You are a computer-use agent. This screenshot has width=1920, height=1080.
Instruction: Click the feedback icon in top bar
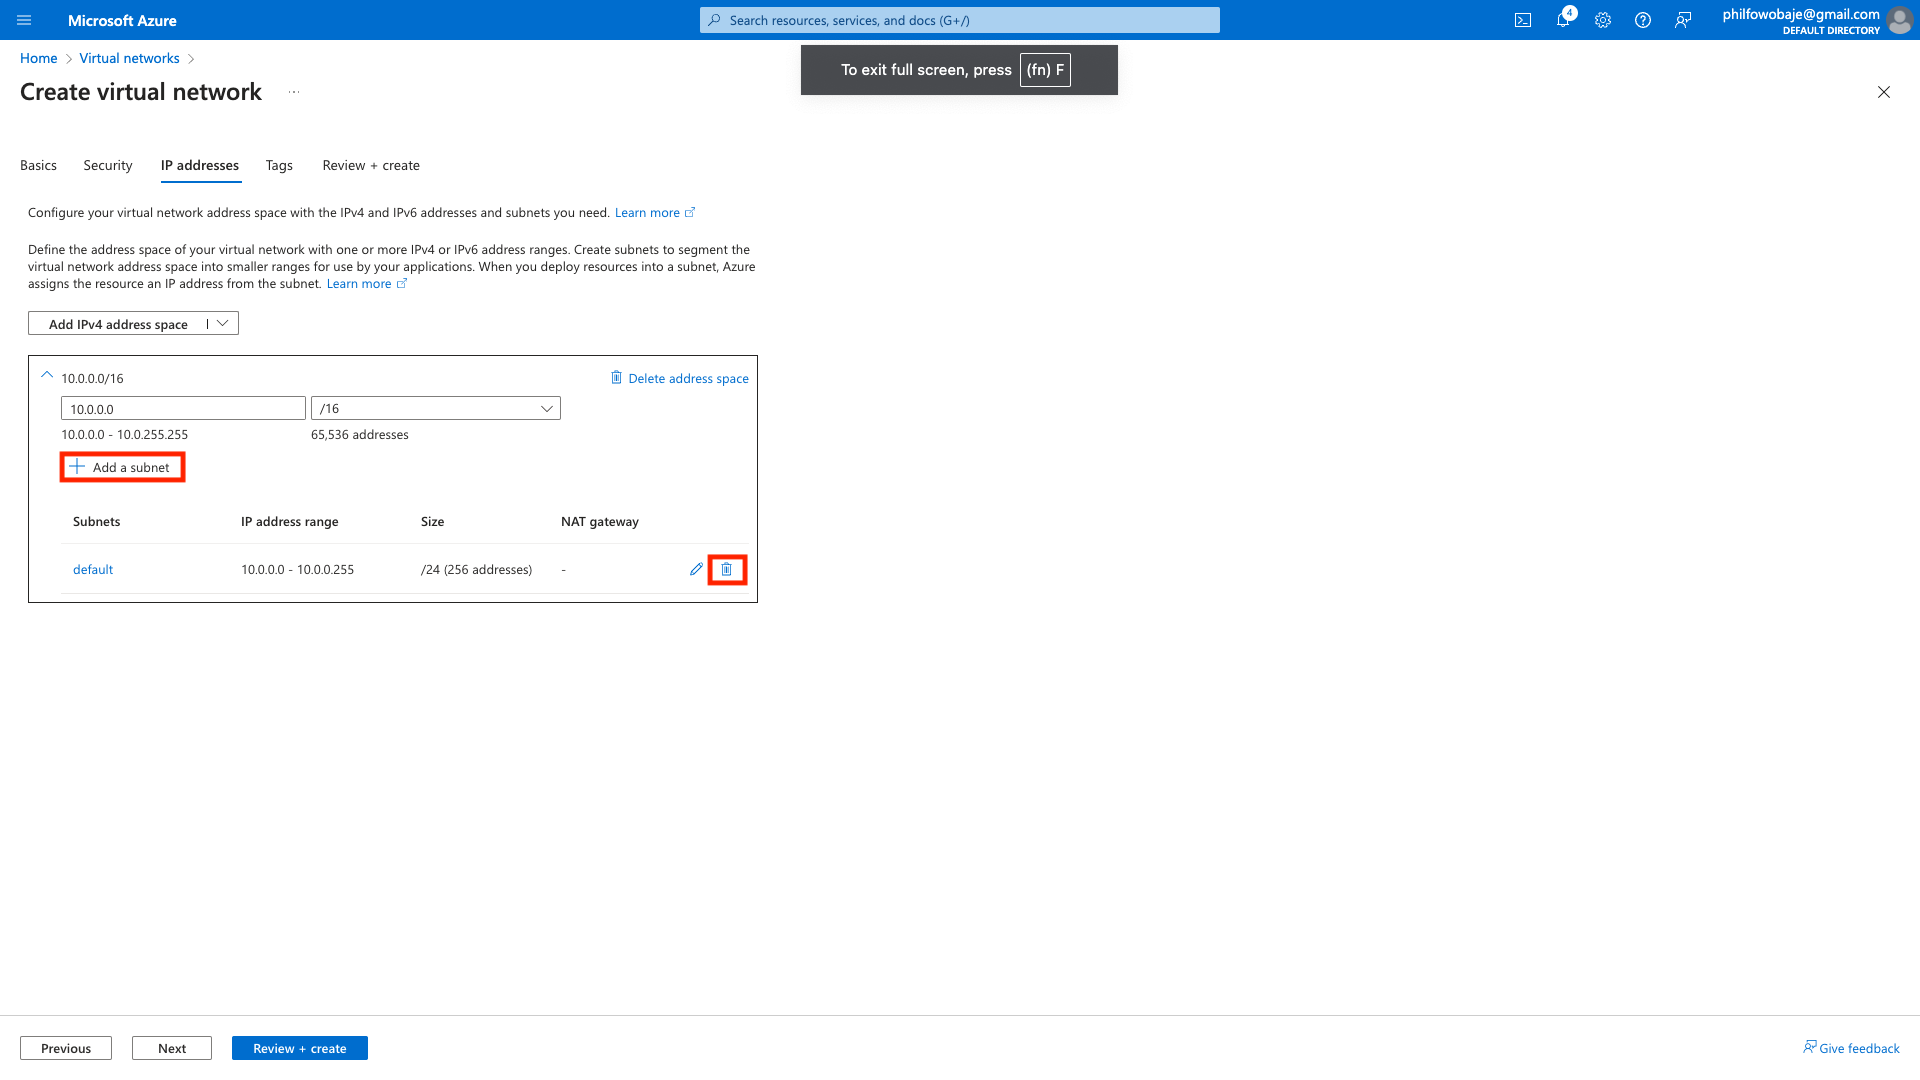tap(1683, 20)
